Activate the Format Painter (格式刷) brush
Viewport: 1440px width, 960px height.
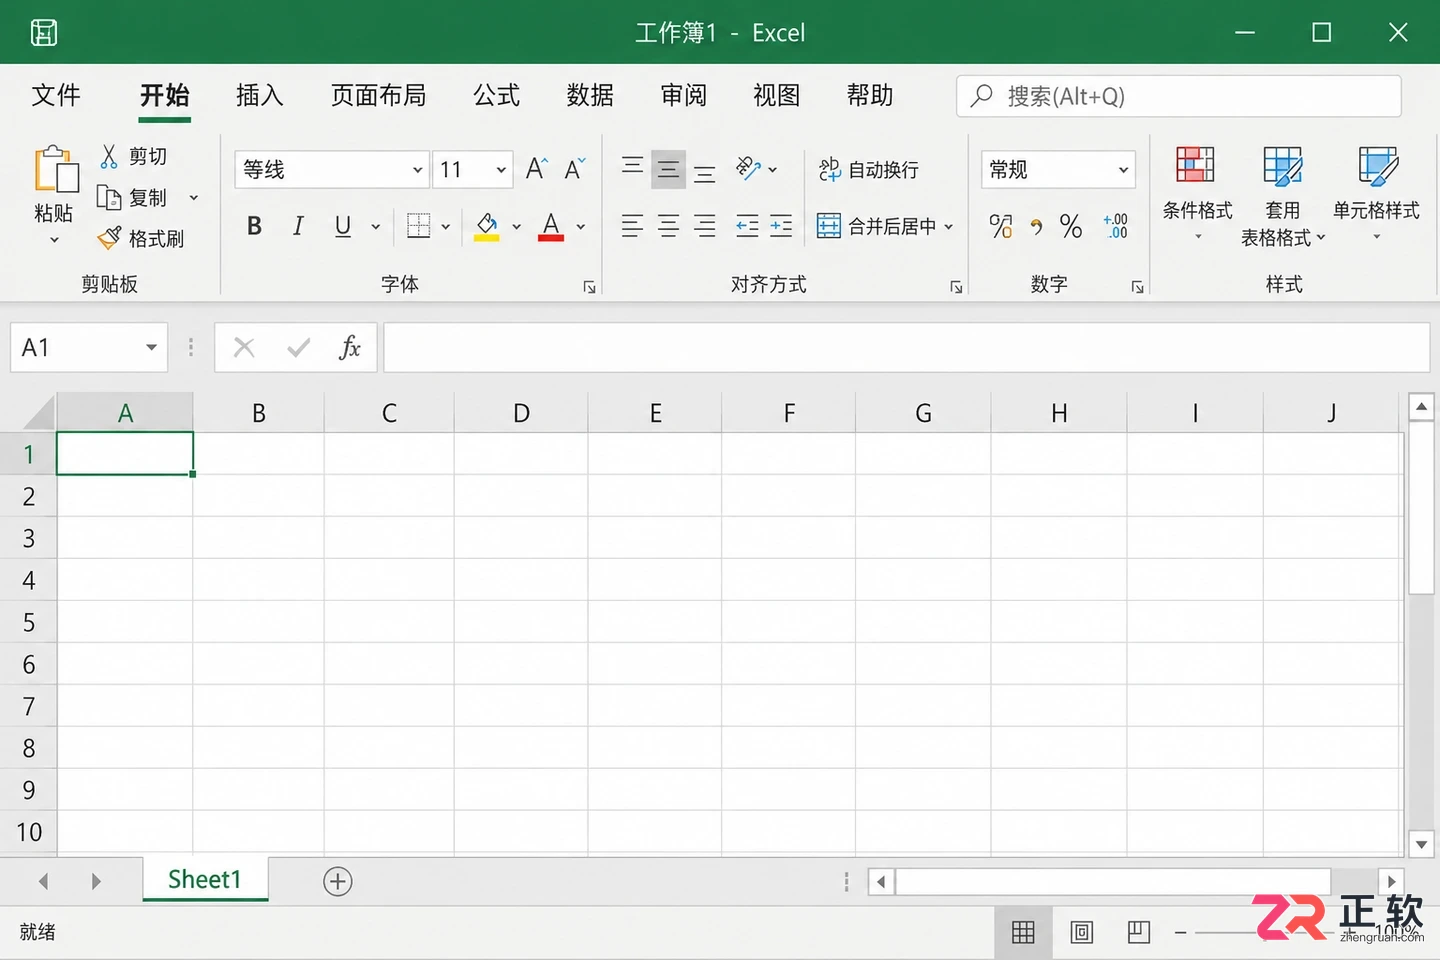(109, 238)
